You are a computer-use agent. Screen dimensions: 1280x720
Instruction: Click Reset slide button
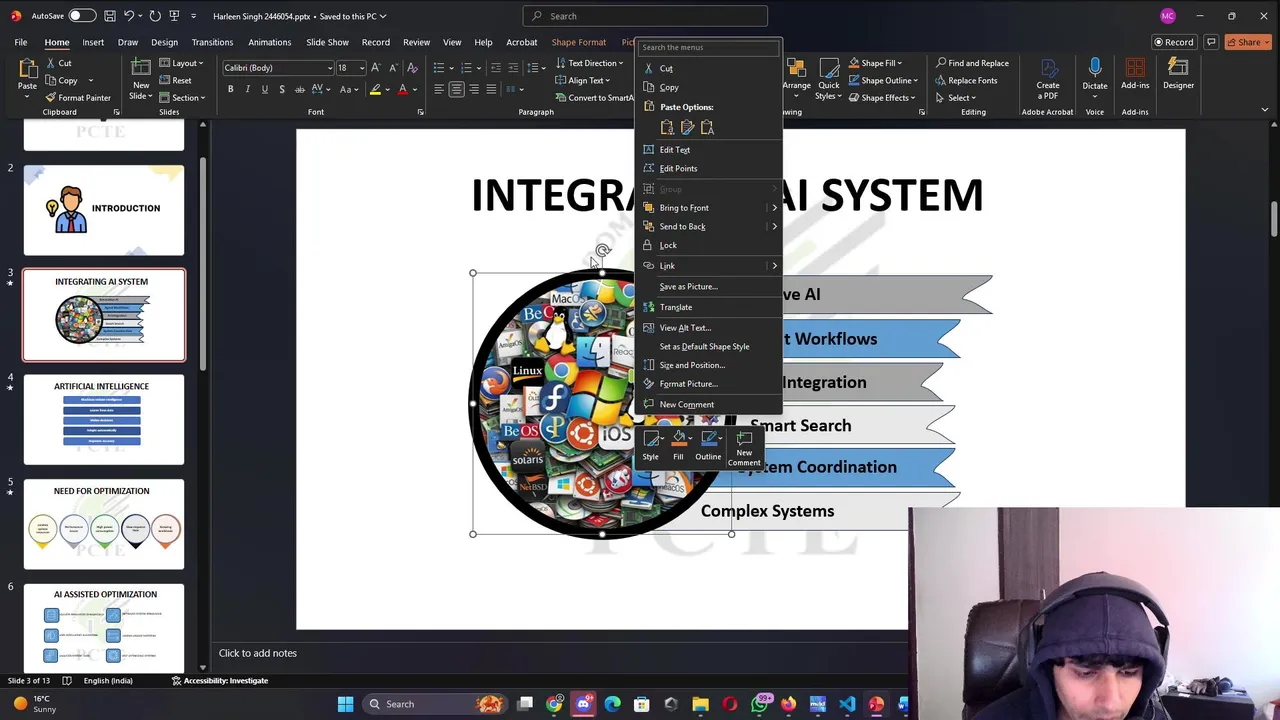point(175,80)
